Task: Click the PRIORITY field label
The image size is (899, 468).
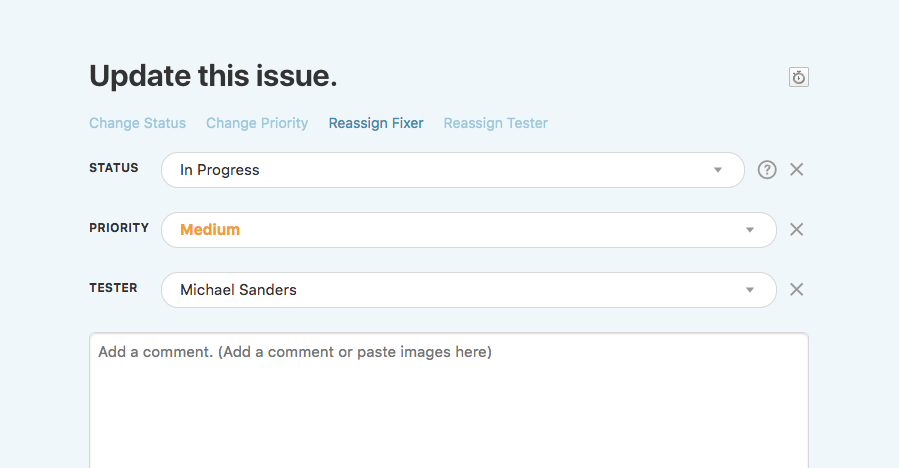Action: (x=119, y=228)
